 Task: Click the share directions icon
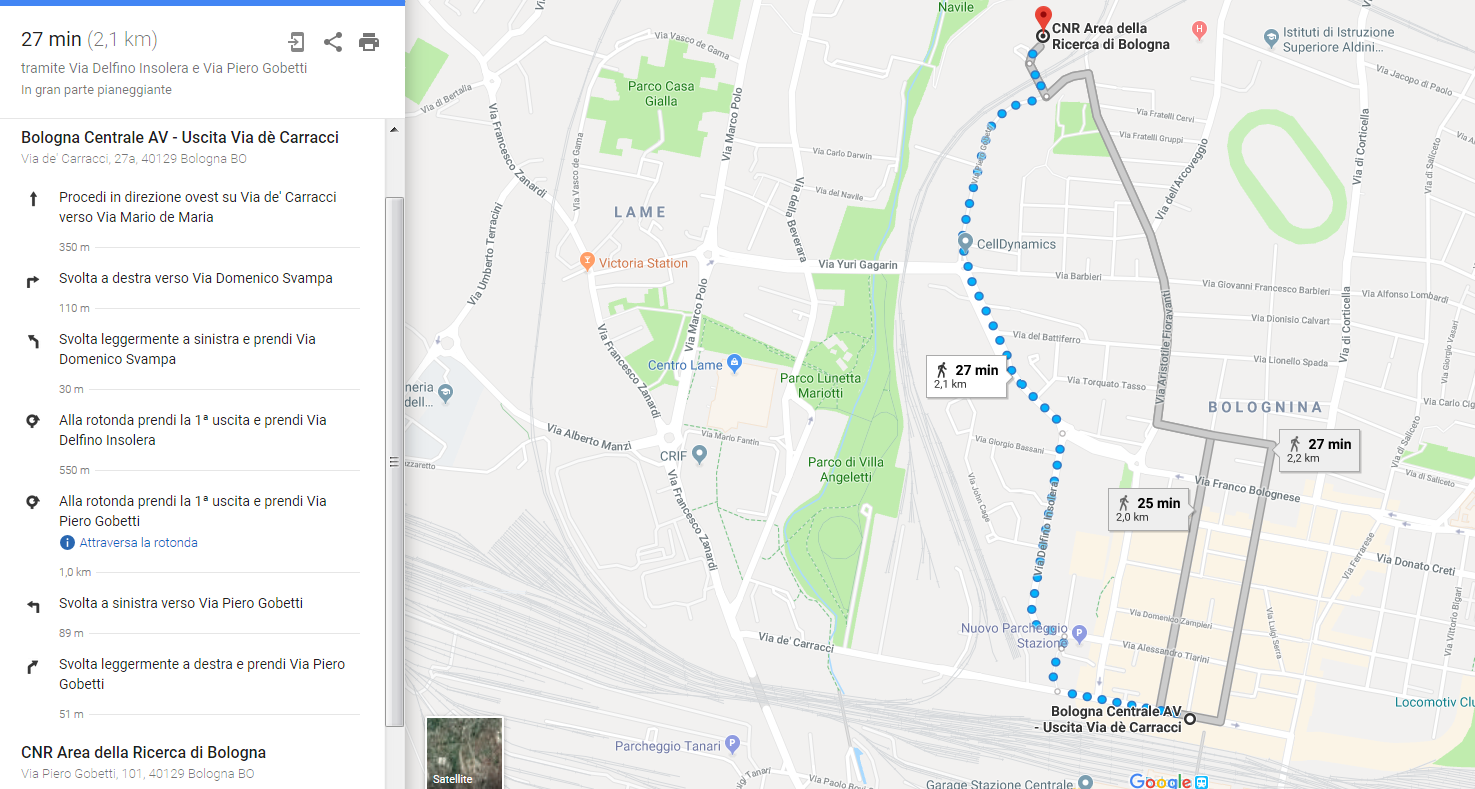pyautogui.click(x=333, y=42)
